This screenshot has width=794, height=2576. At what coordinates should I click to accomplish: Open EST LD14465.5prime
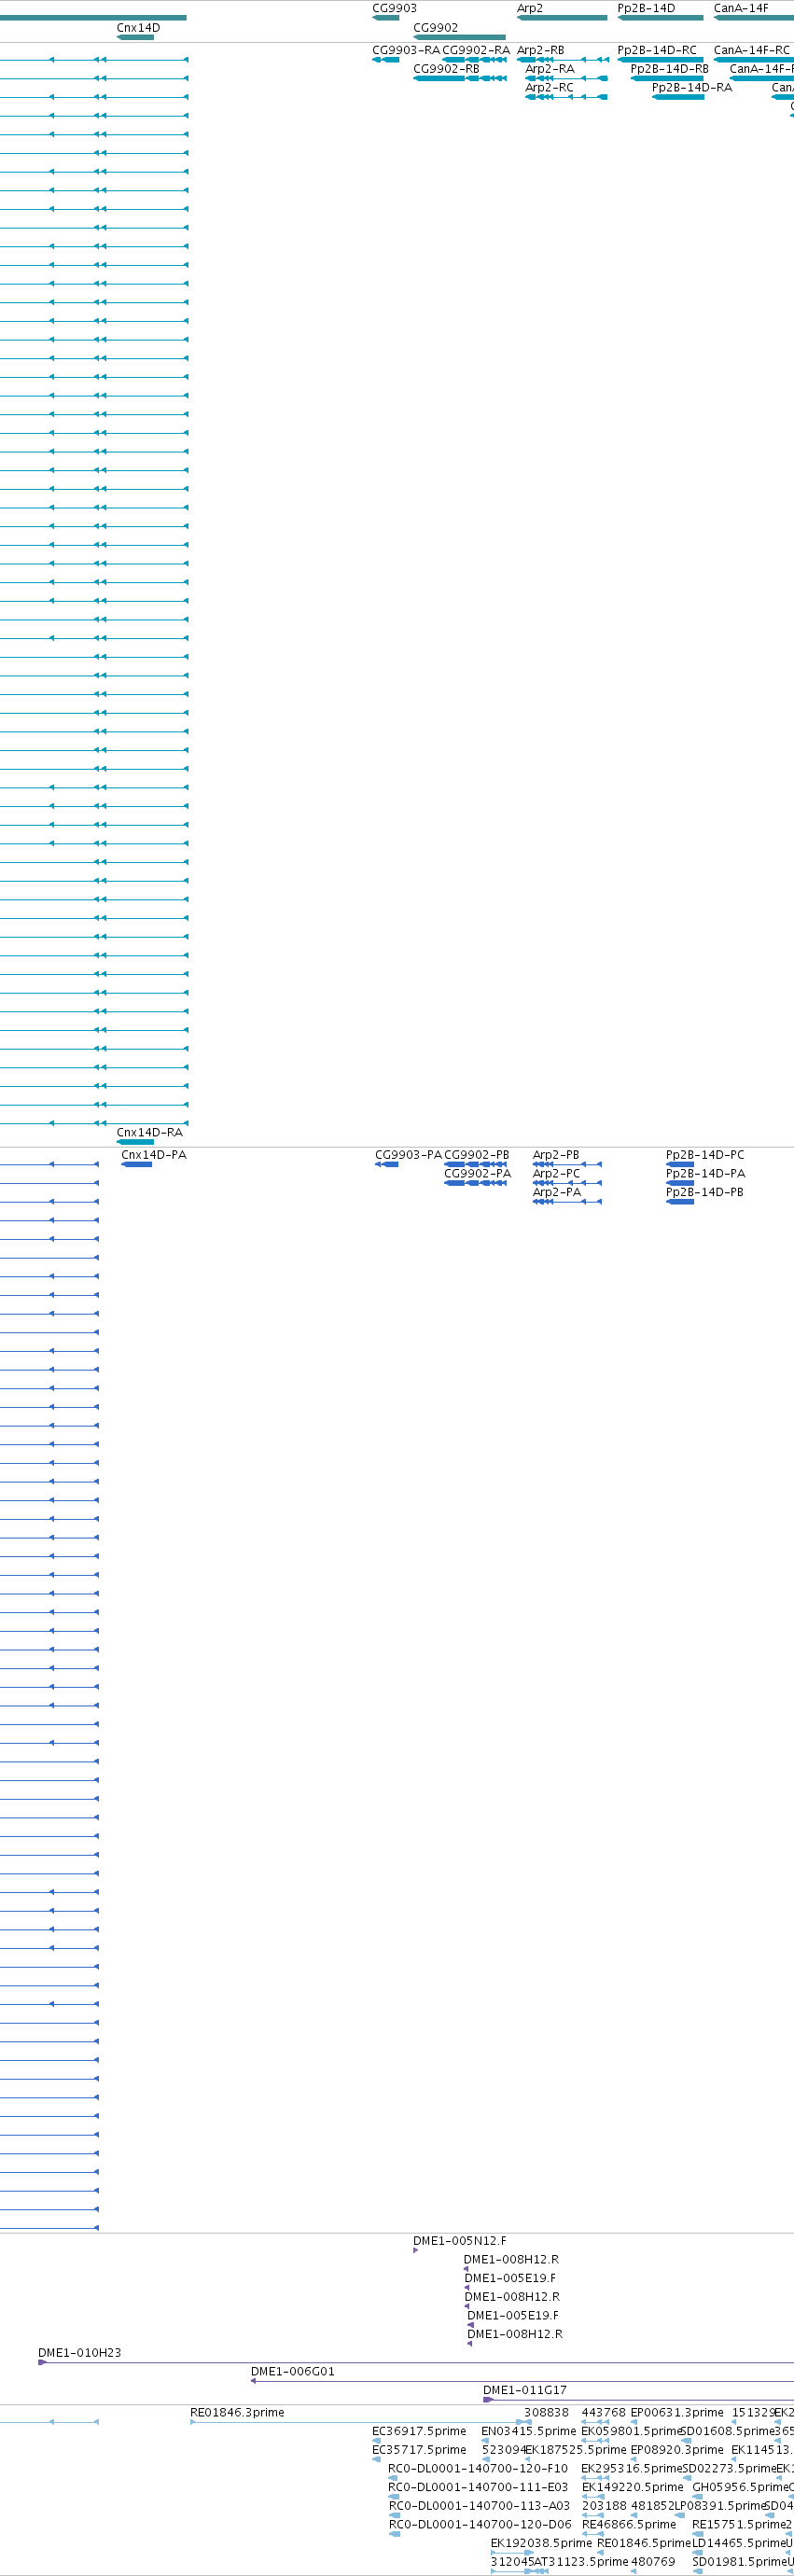tap(739, 2544)
